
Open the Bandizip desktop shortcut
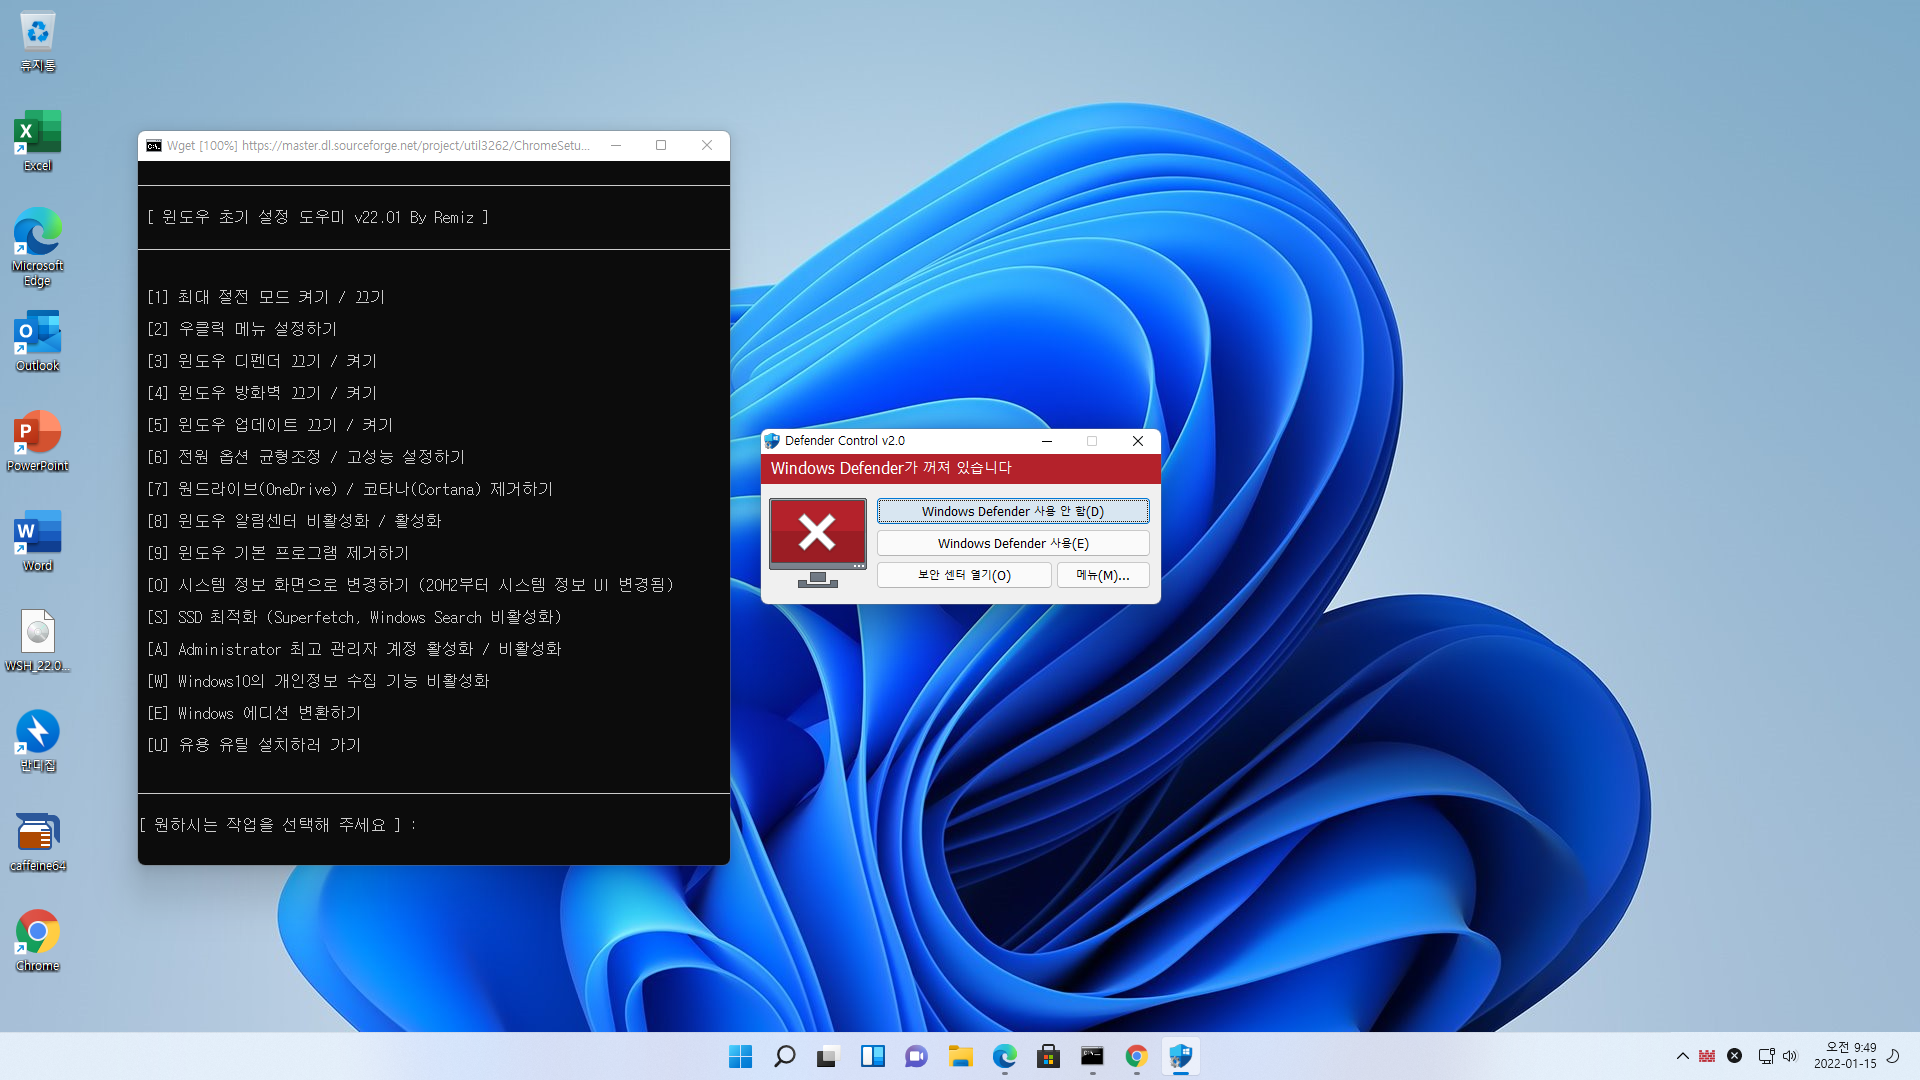(38, 741)
